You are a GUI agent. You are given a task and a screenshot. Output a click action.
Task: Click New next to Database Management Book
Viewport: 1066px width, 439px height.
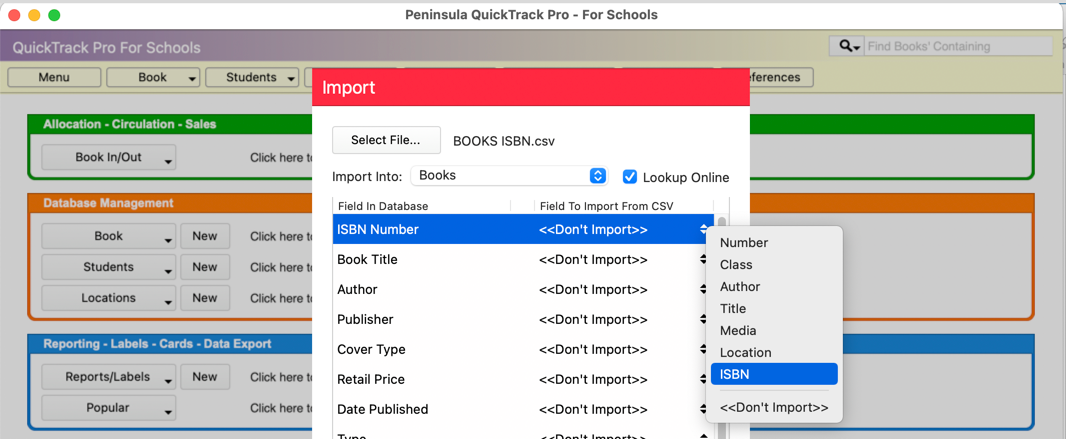point(205,236)
